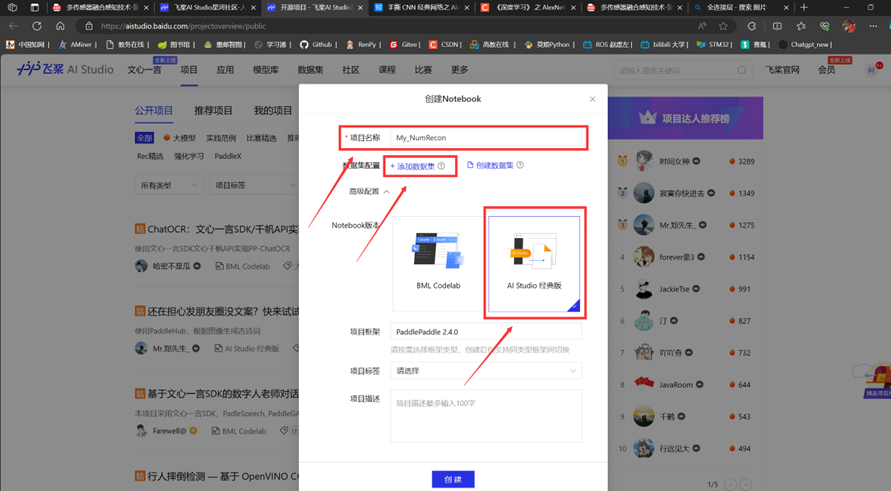Viewport: 891px width, 491px height.
Task: Select the AI Studio 经典版 notebook version card
Action: point(534,264)
